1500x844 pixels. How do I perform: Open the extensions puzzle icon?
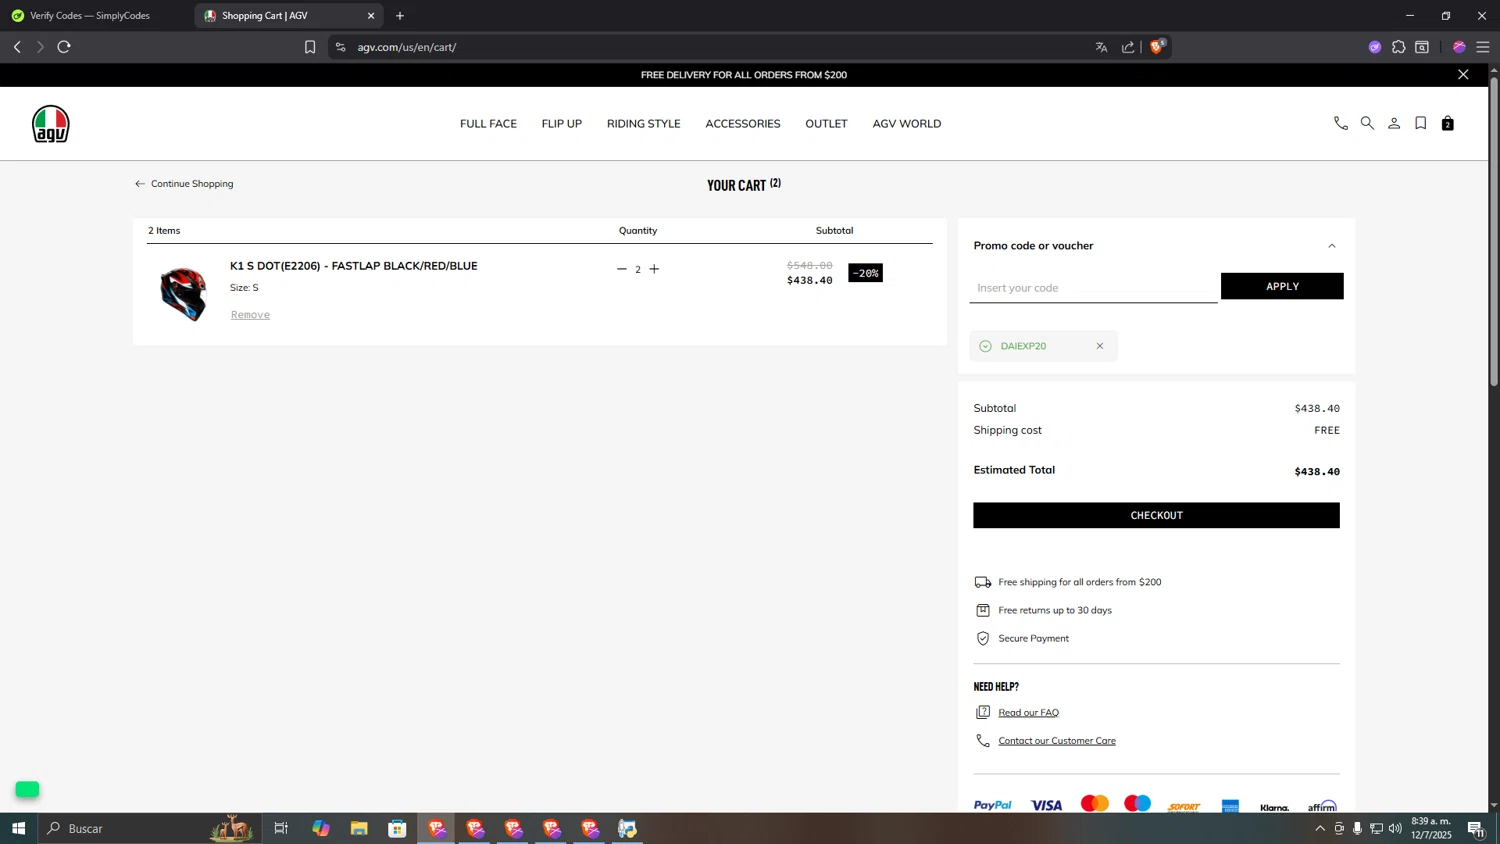tap(1398, 47)
